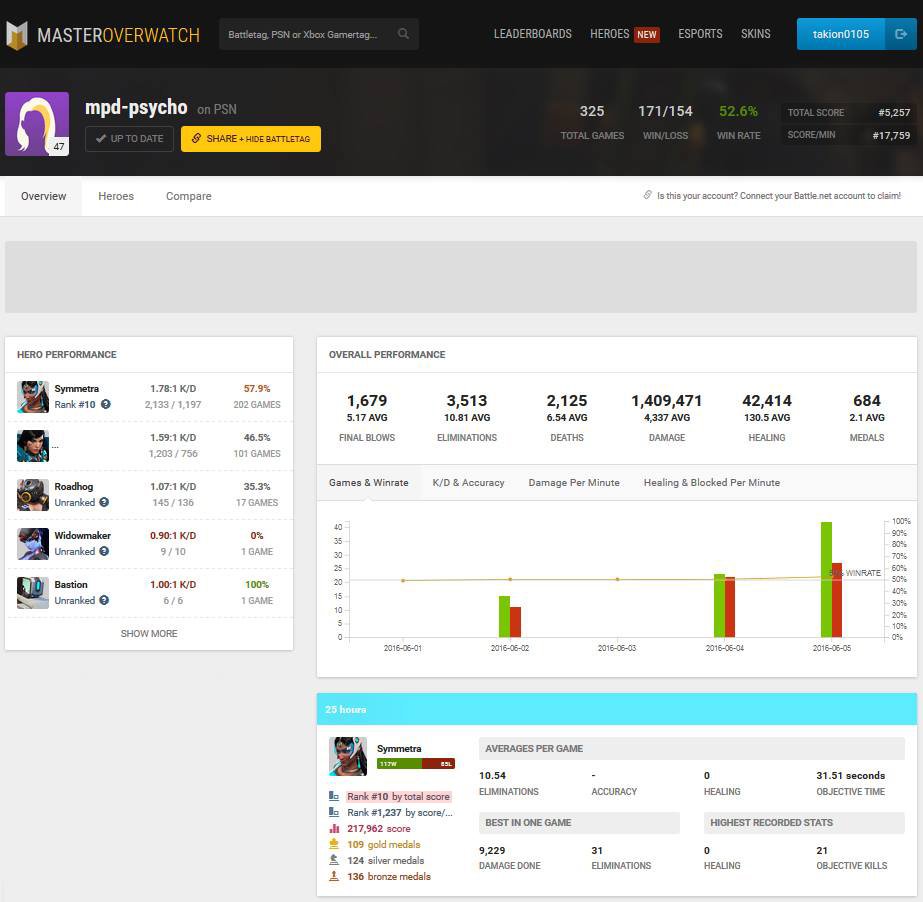Click the Up To Date button
Screen dimensions: 923x902
(x=130, y=138)
